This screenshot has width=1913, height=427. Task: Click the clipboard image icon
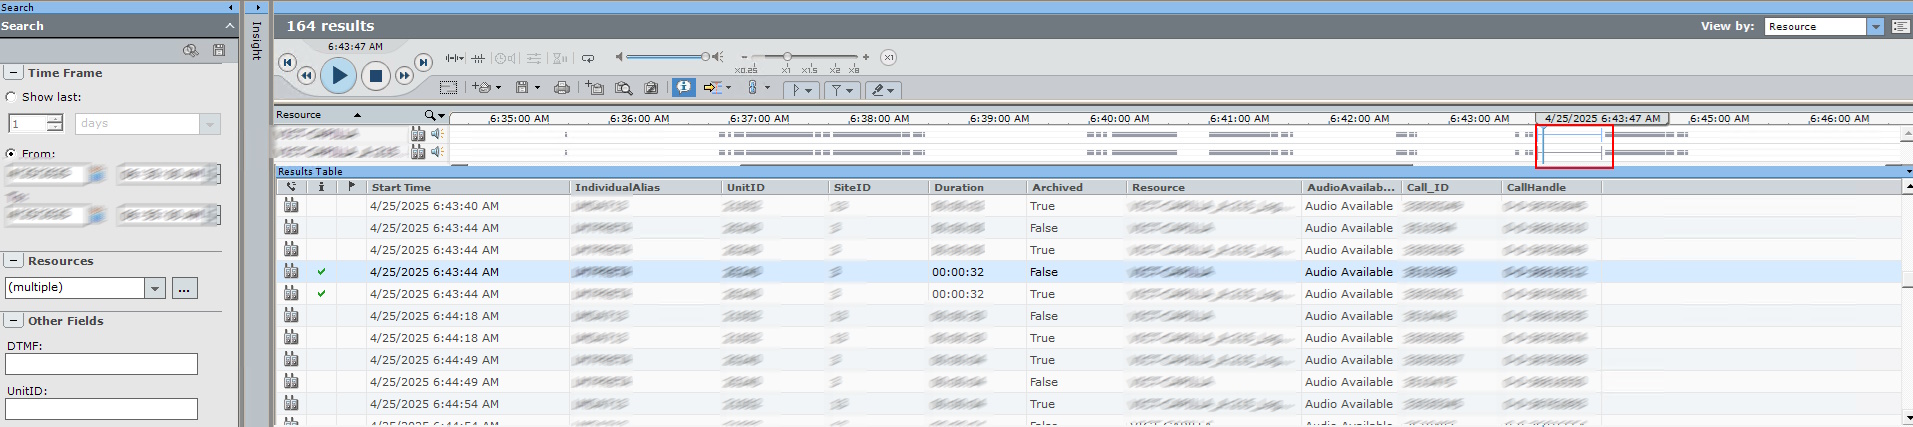[651, 88]
